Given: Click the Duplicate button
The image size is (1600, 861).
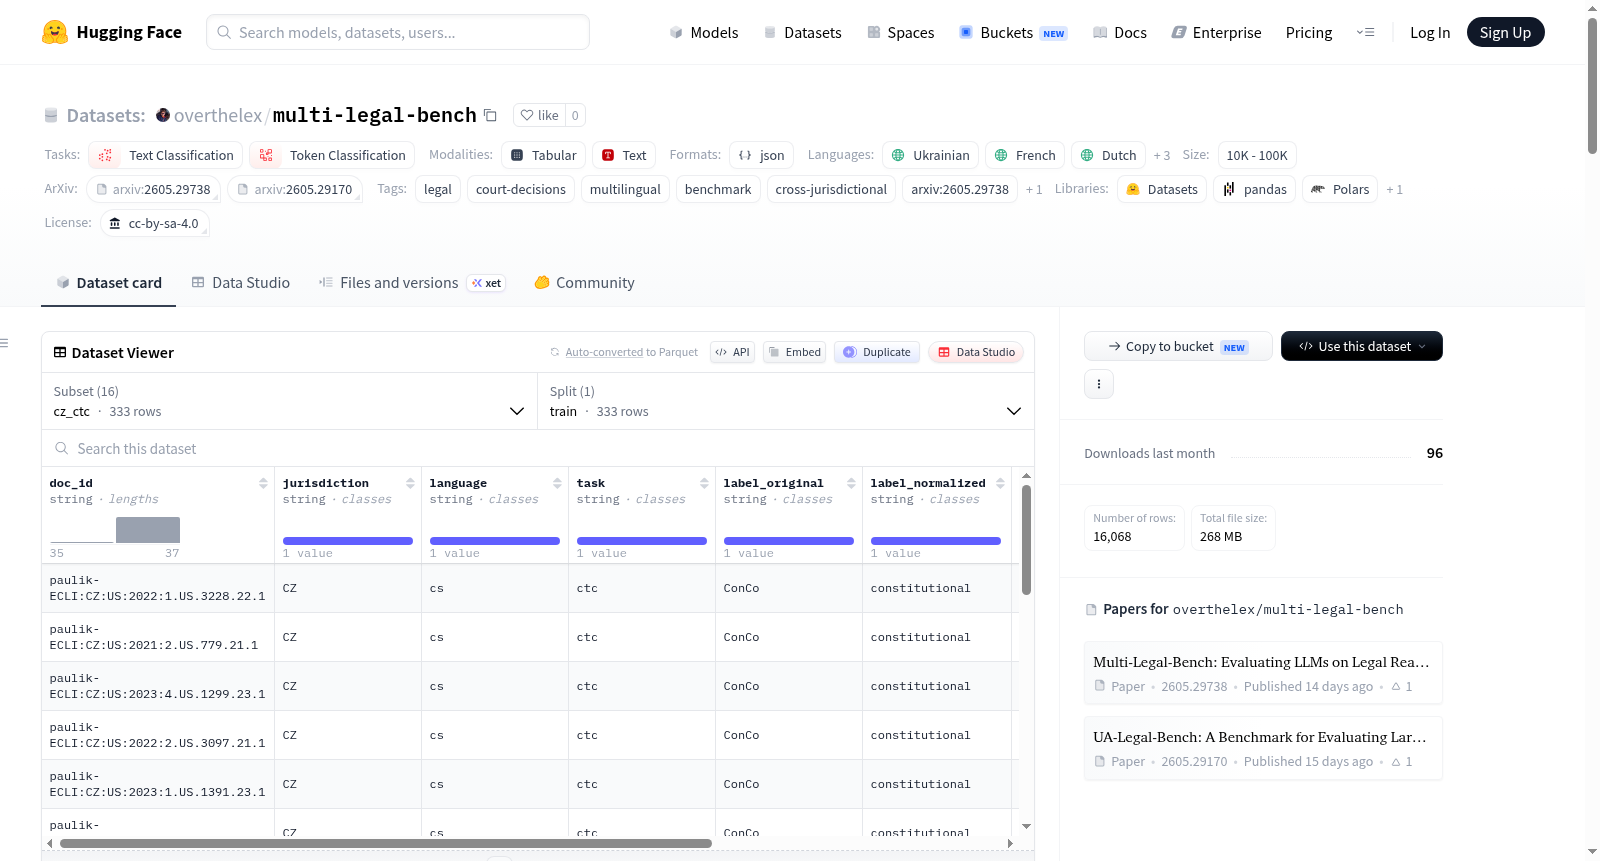Looking at the screenshot, I should click(877, 352).
